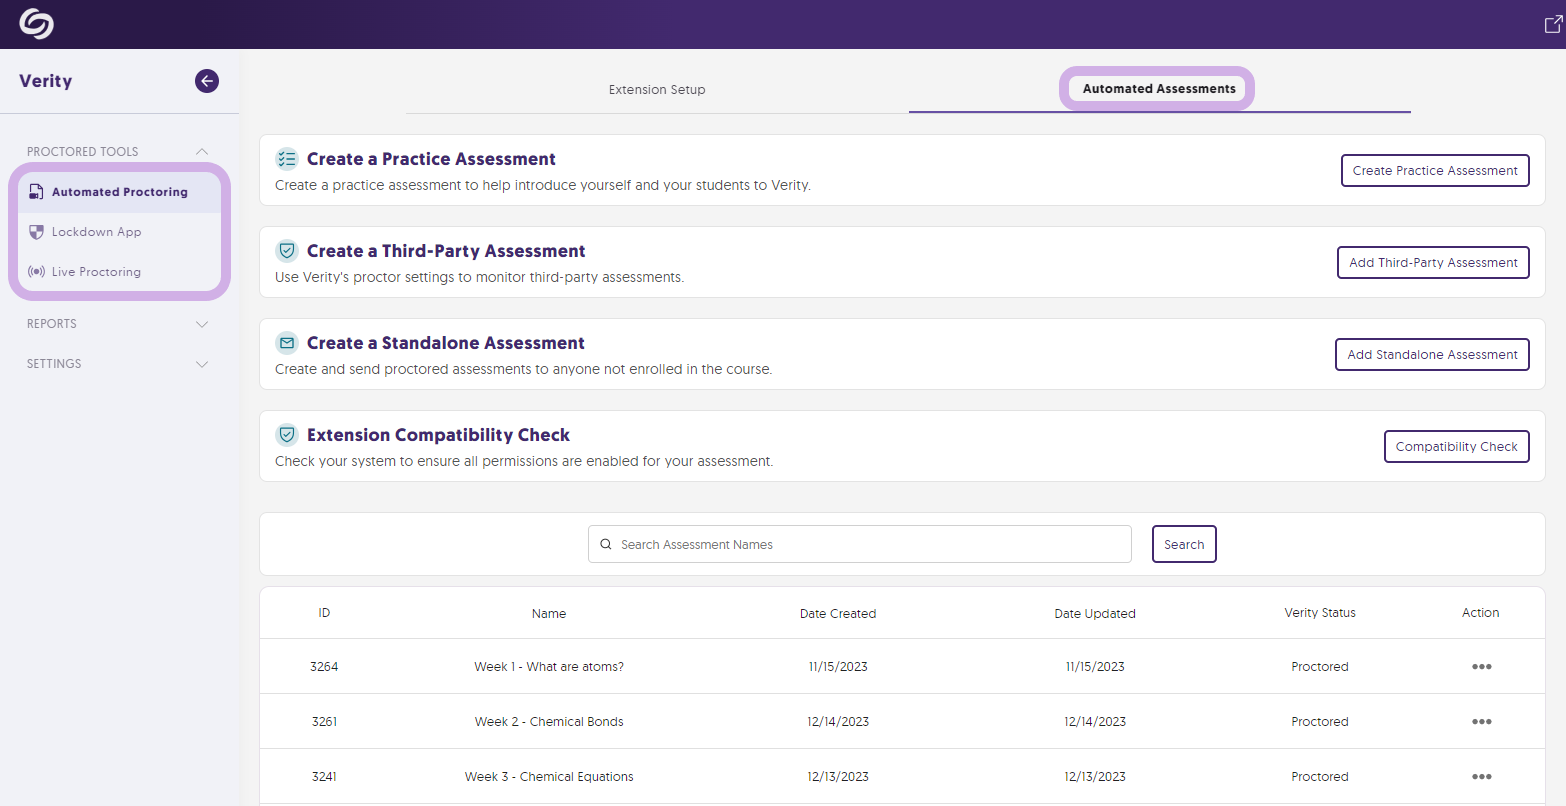Click the envelope icon beside Create a Standalone Assessment
The image size is (1566, 806).
point(287,342)
